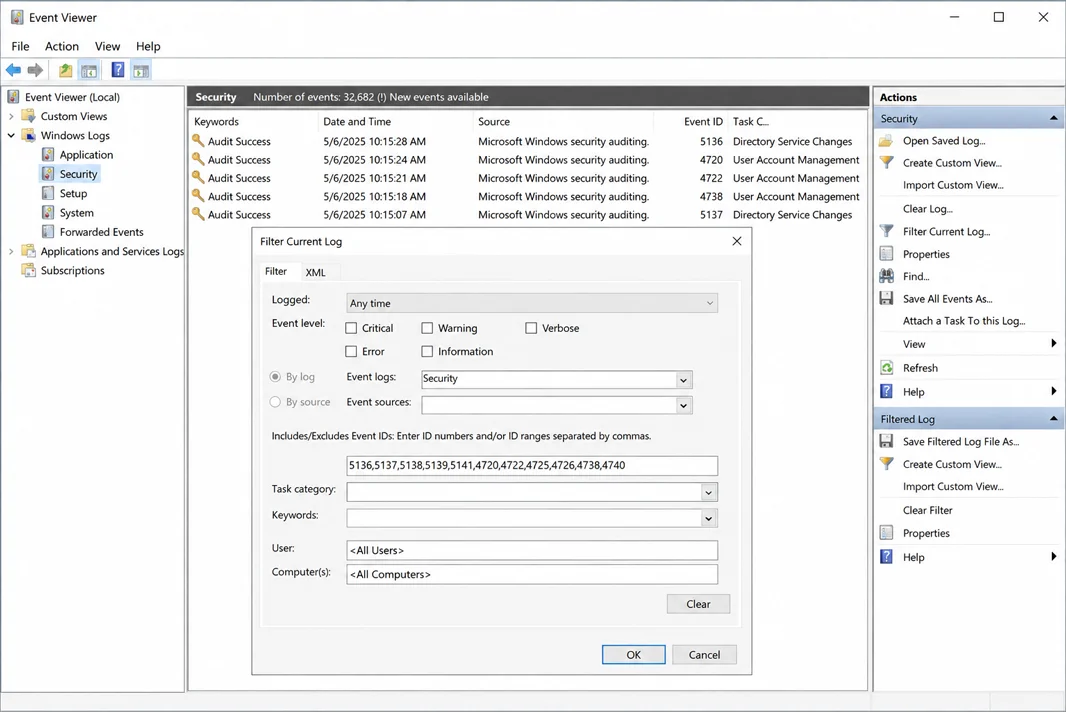The width and height of the screenshot is (1066, 712).
Task: Select the By source radio button
Action: click(275, 402)
